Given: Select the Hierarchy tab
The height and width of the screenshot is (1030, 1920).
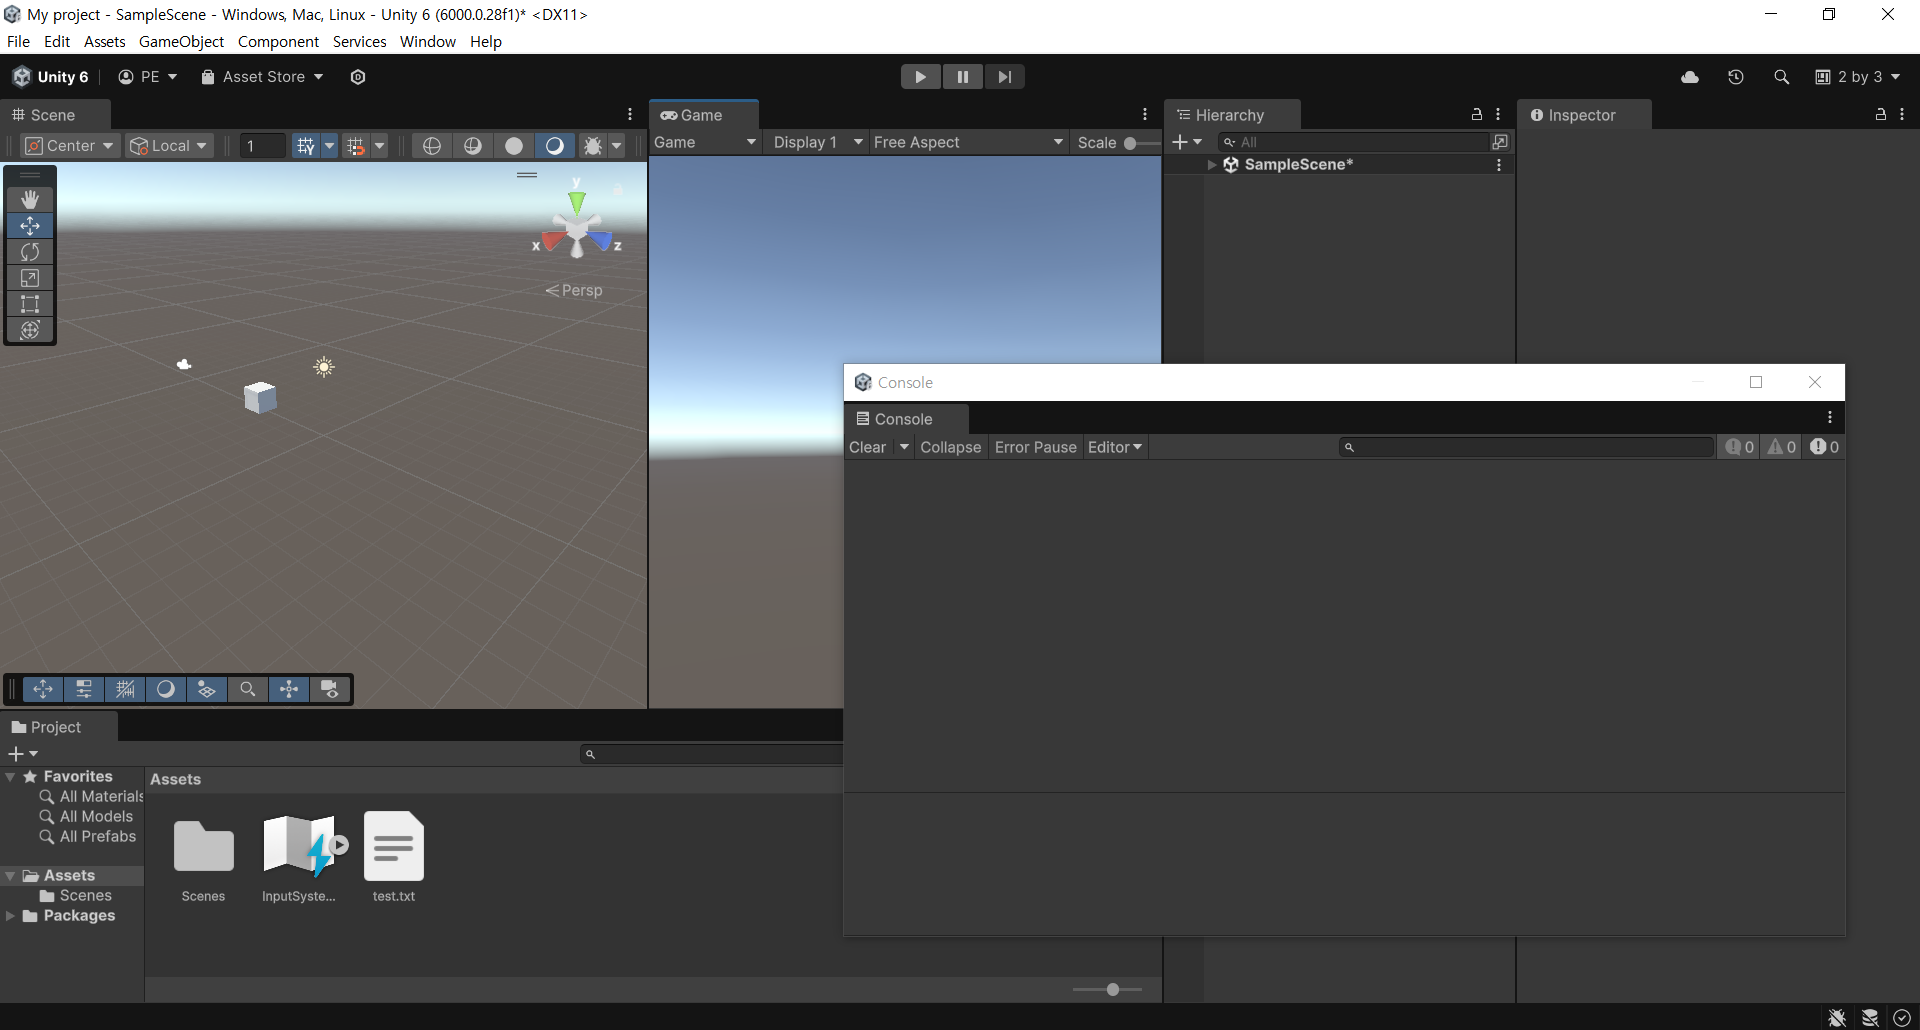Looking at the screenshot, I should click(1231, 115).
